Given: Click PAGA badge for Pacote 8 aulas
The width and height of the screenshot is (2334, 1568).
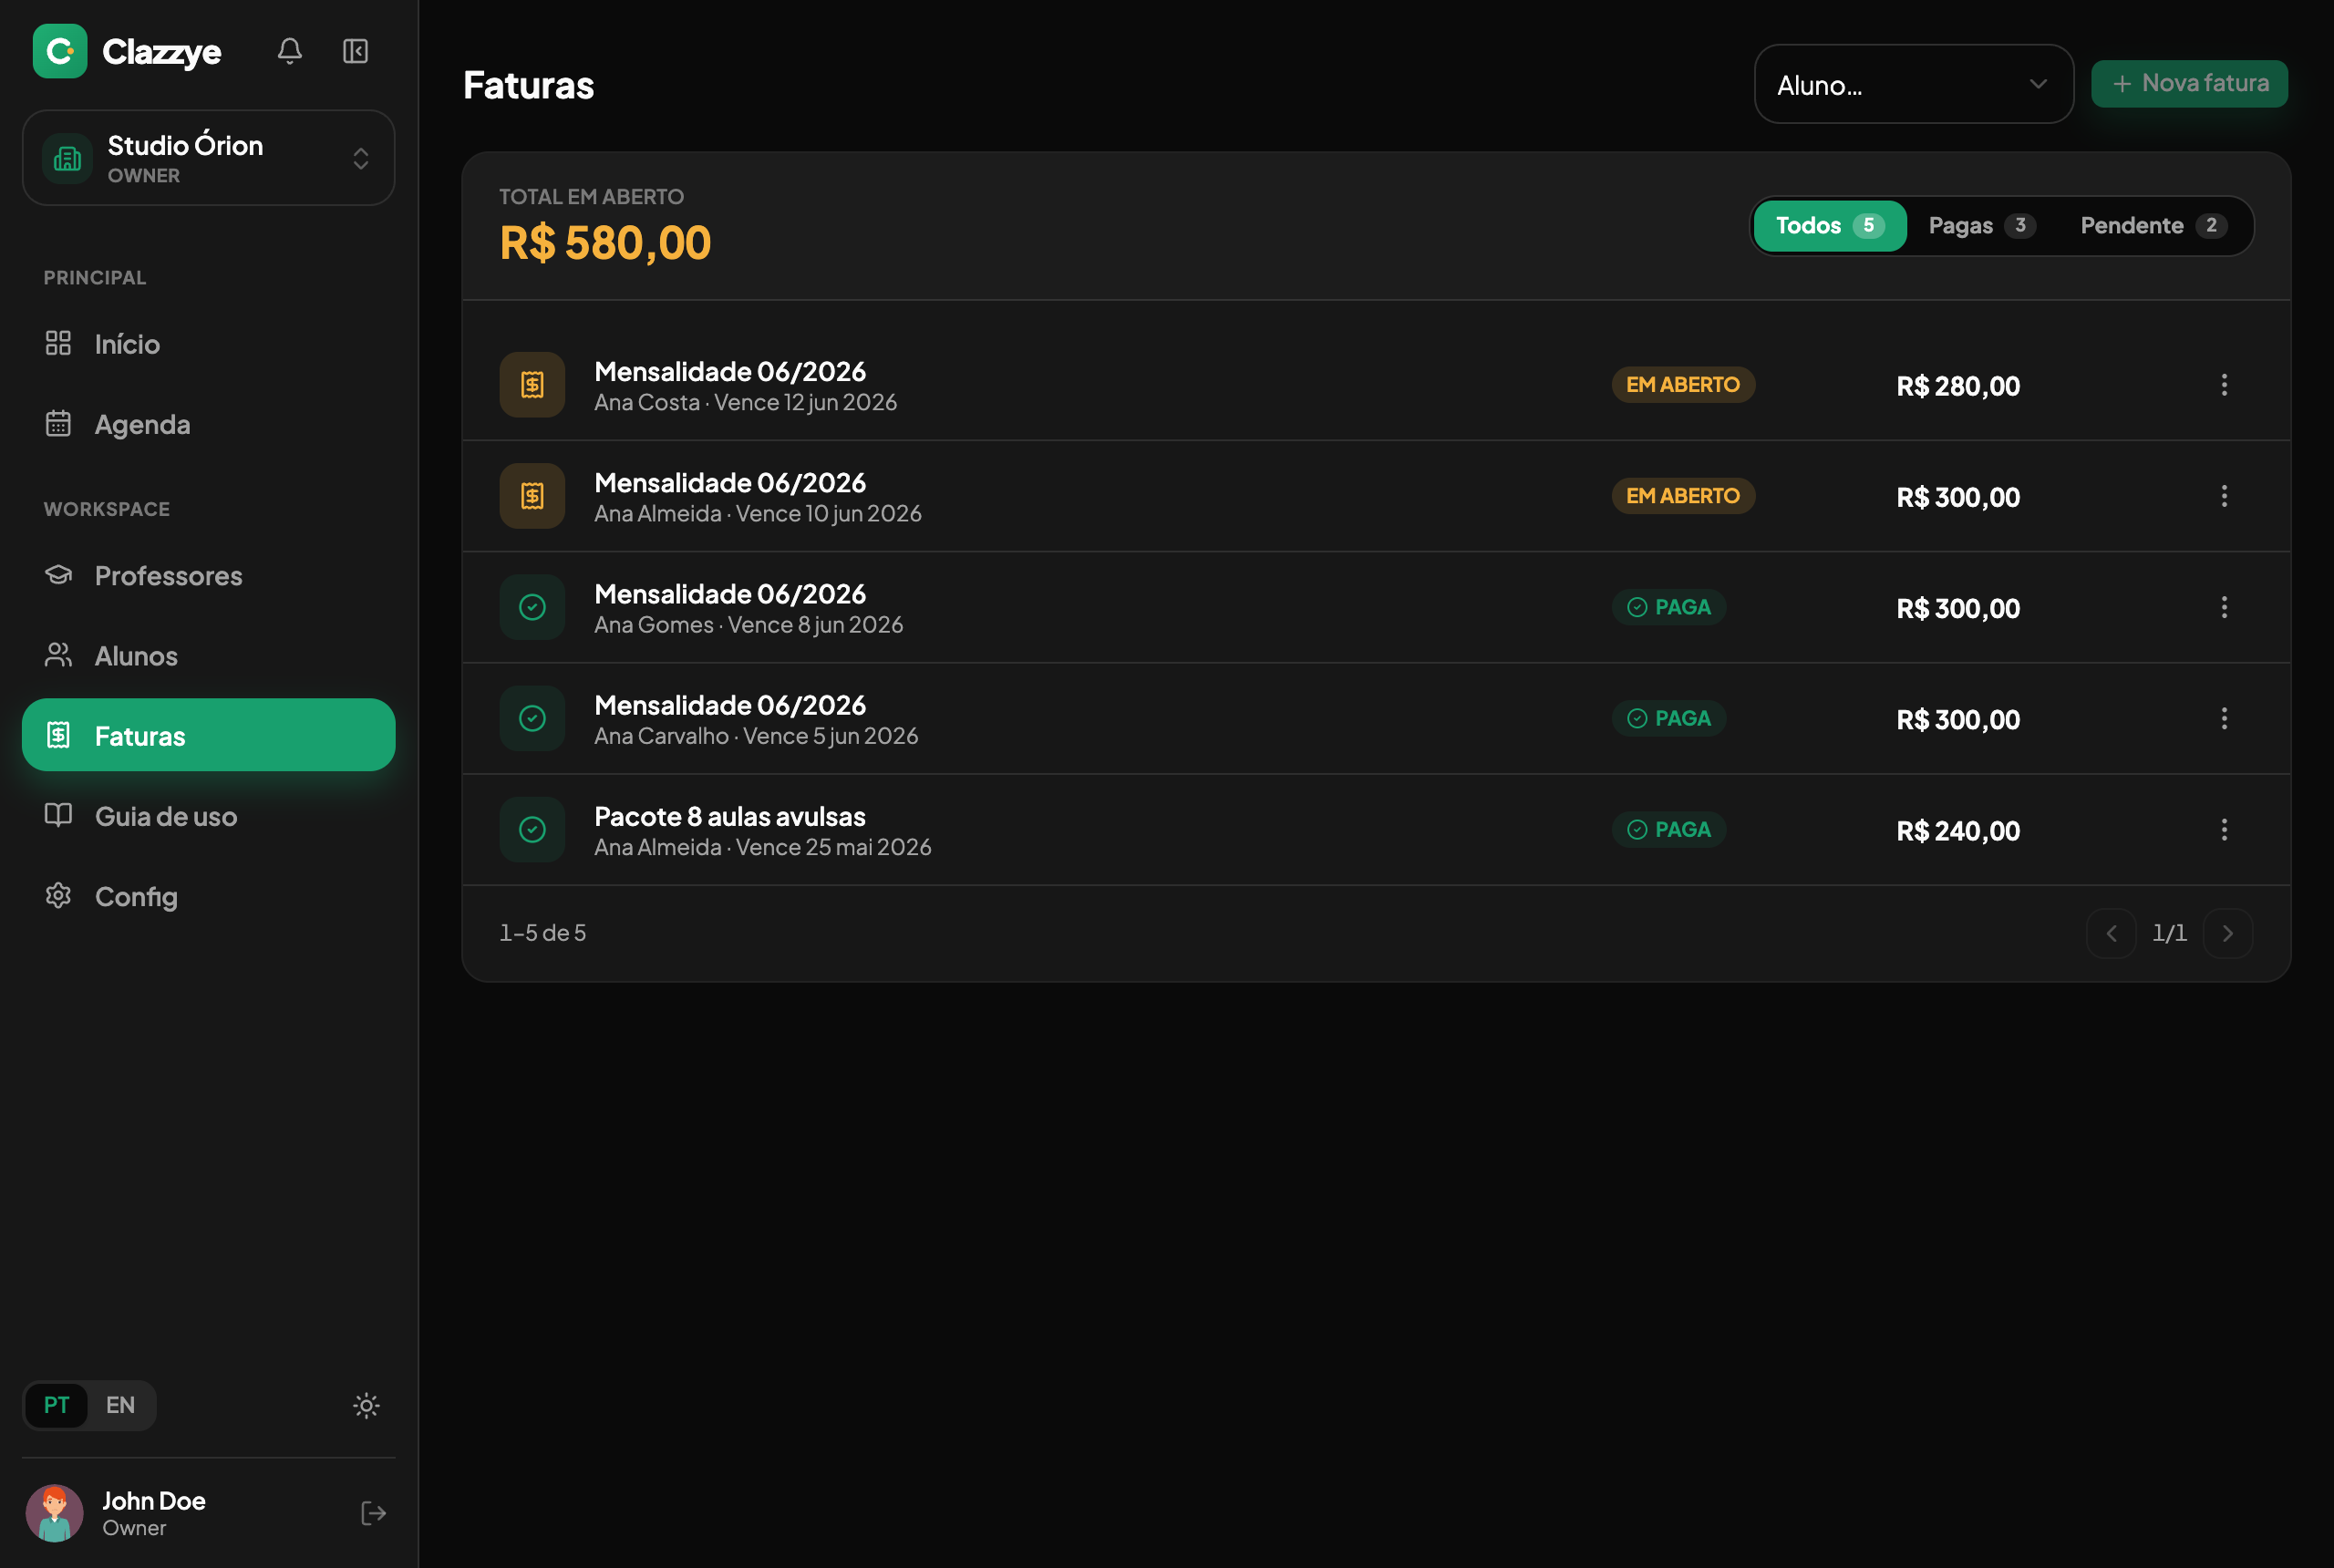Looking at the screenshot, I should (x=1668, y=829).
